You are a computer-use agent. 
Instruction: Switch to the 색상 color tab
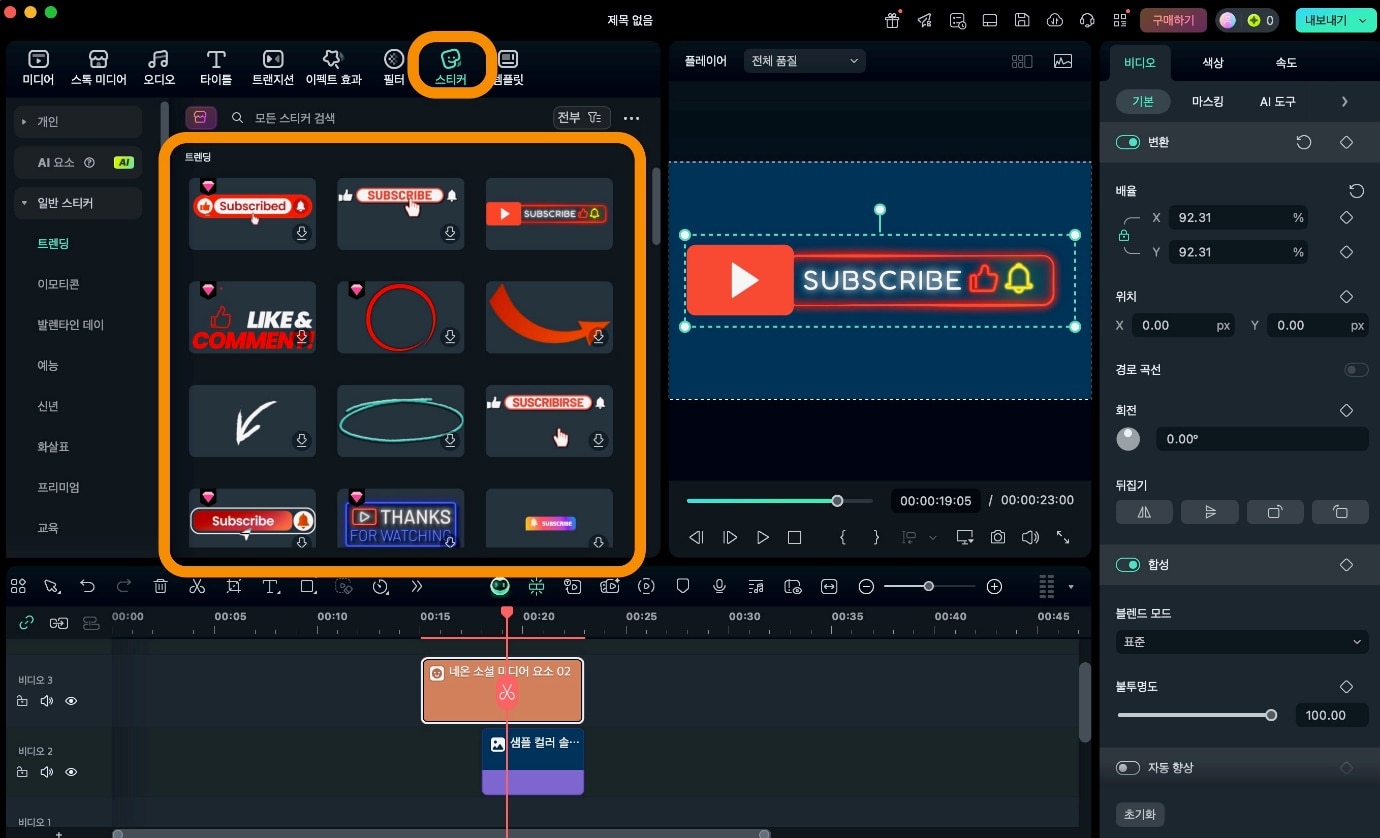[1212, 62]
